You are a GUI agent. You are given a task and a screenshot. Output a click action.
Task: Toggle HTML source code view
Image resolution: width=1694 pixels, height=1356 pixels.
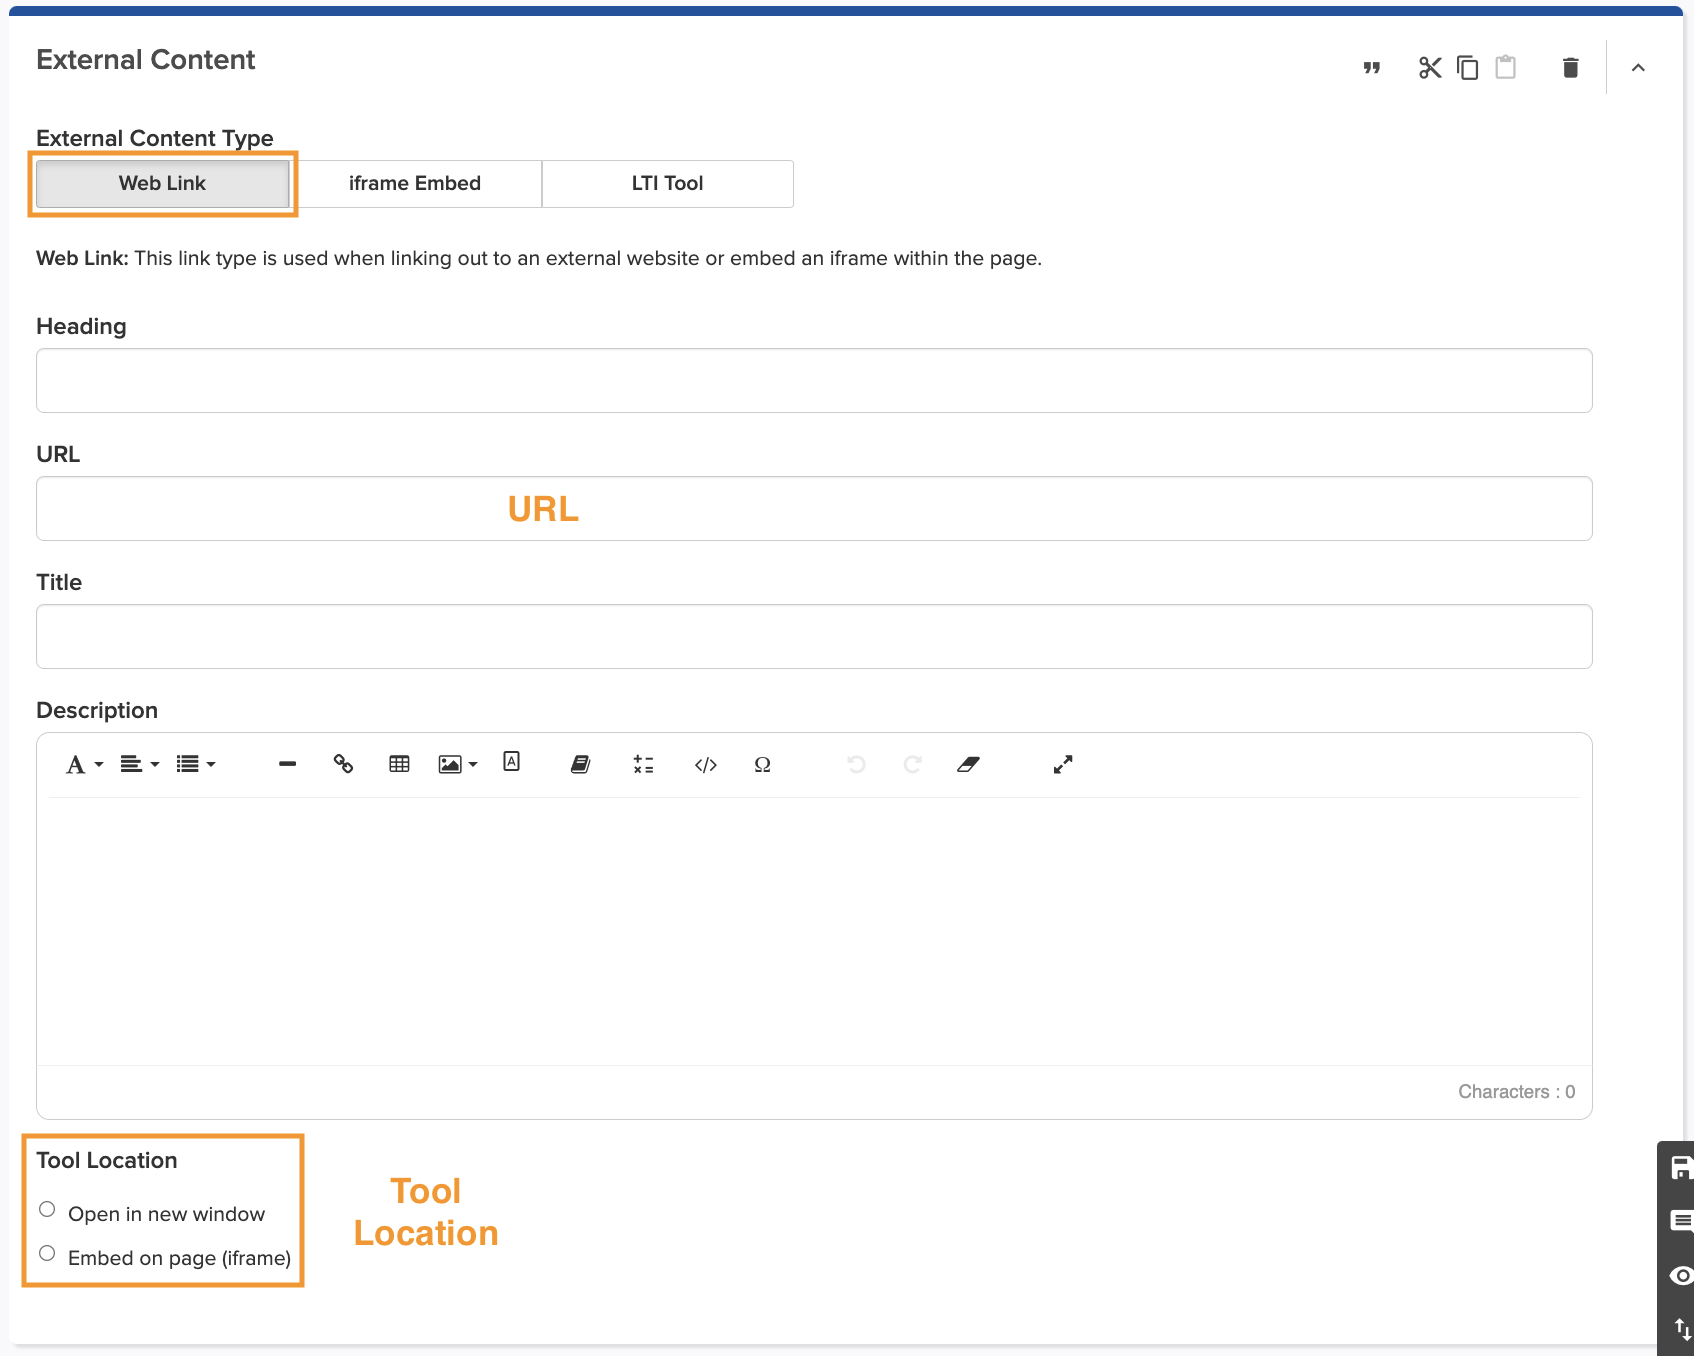[x=706, y=765]
